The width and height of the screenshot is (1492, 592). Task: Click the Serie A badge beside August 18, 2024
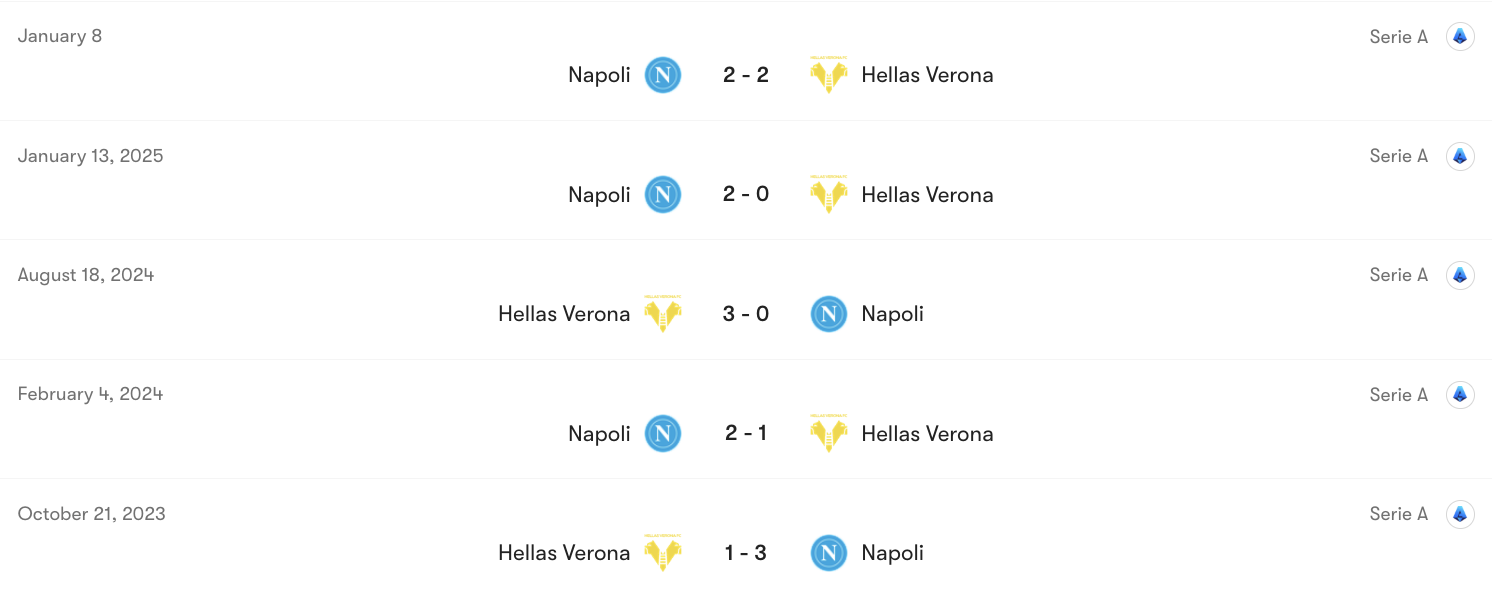point(1460,275)
